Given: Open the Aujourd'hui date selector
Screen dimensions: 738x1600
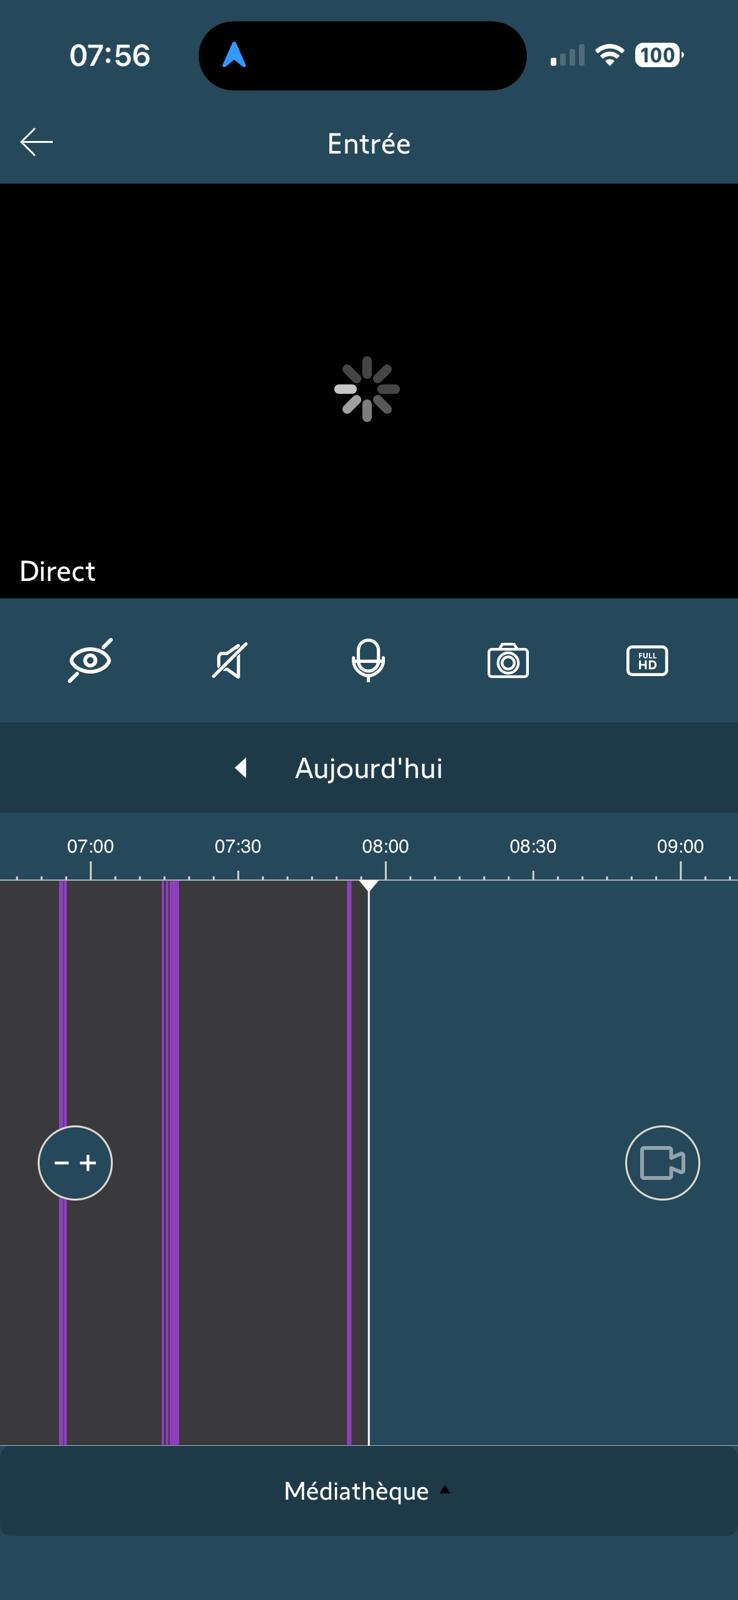Looking at the screenshot, I should [x=369, y=768].
